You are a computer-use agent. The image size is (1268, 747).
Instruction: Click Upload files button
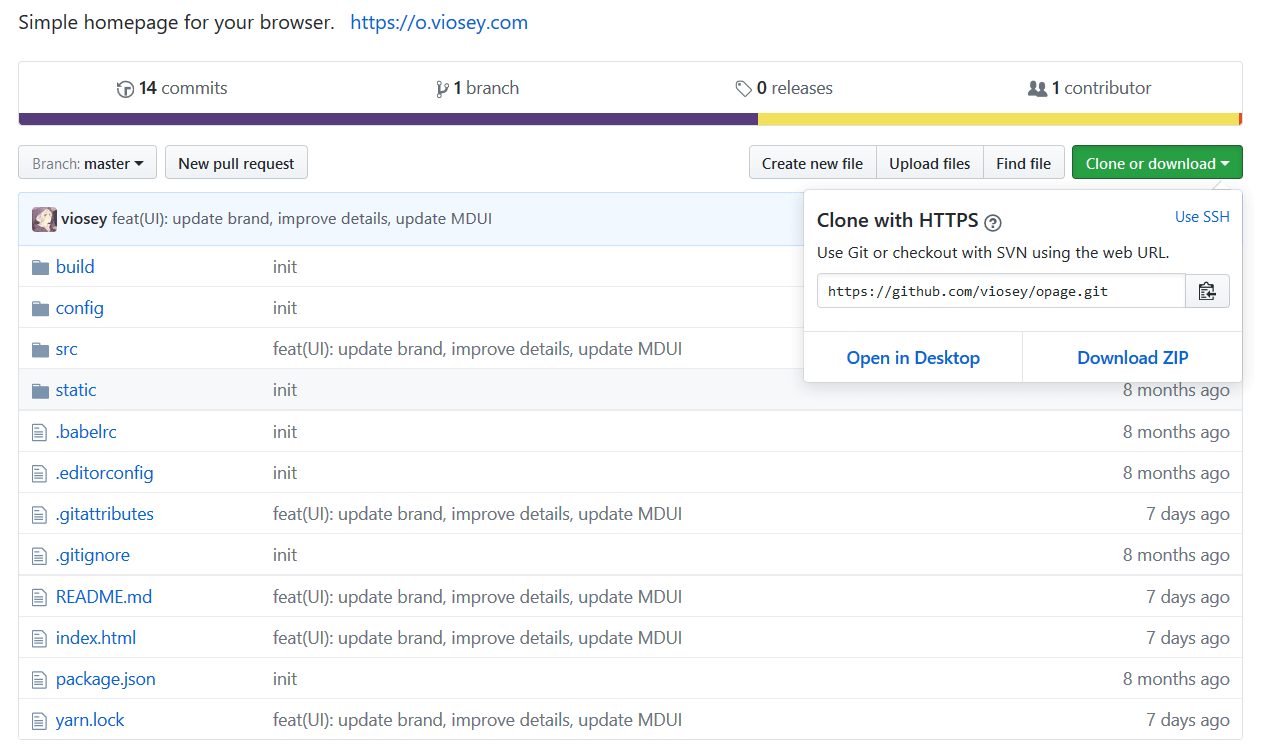[930, 163]
